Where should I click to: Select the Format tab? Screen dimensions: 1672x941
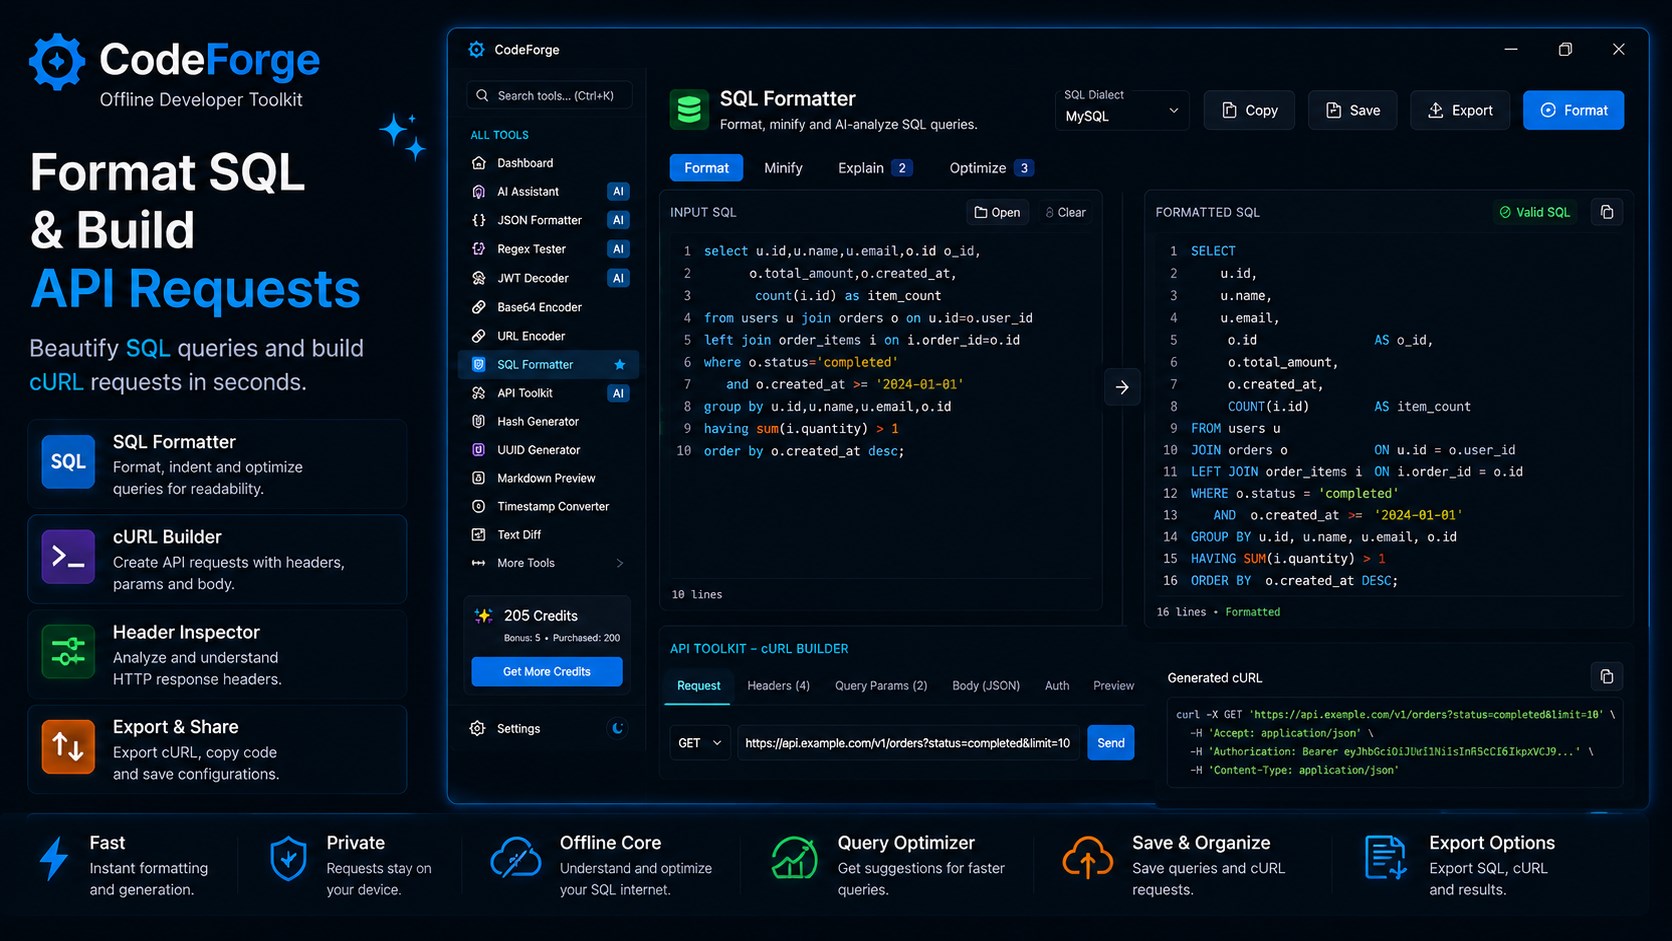(706, 168)
